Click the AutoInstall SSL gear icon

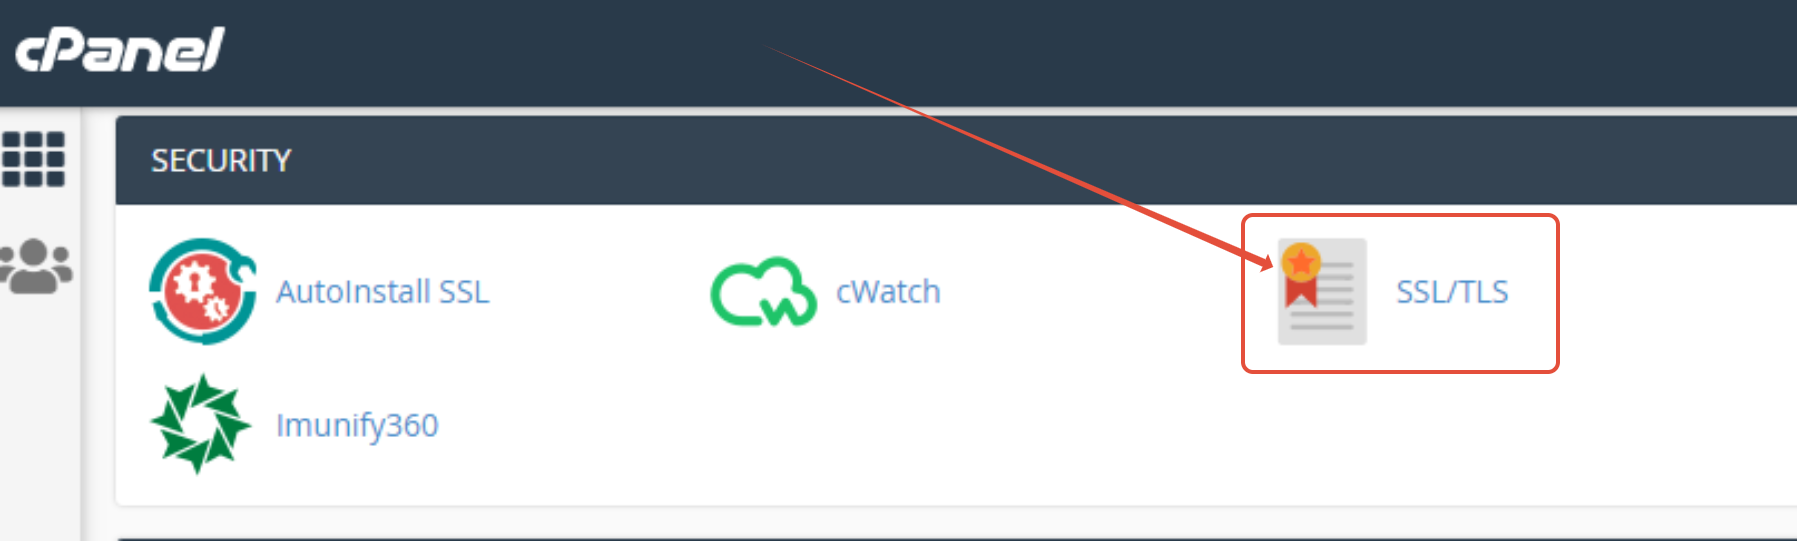pos(203,291)
